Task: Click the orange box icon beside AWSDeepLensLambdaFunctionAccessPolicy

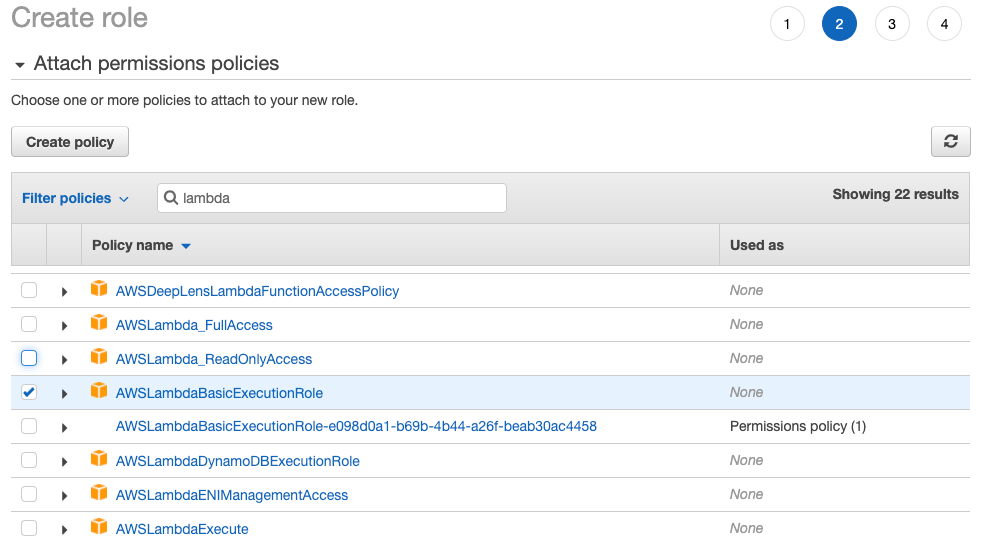Action: click(x=99, y=288)
